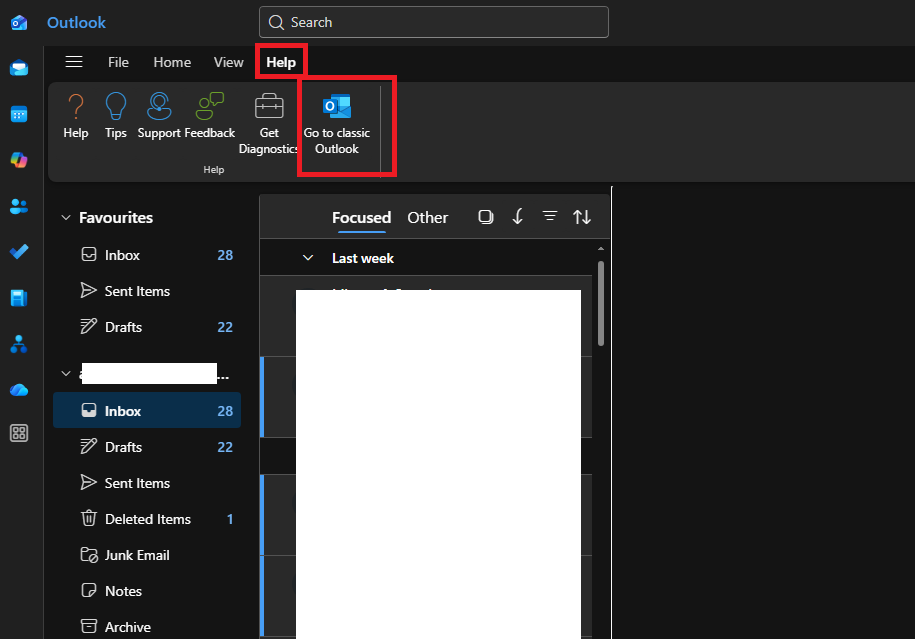Open Inbox under Favourites
The width and height of the screenshot is (915, 639).
pyautogui.click(x=147, y=255)
